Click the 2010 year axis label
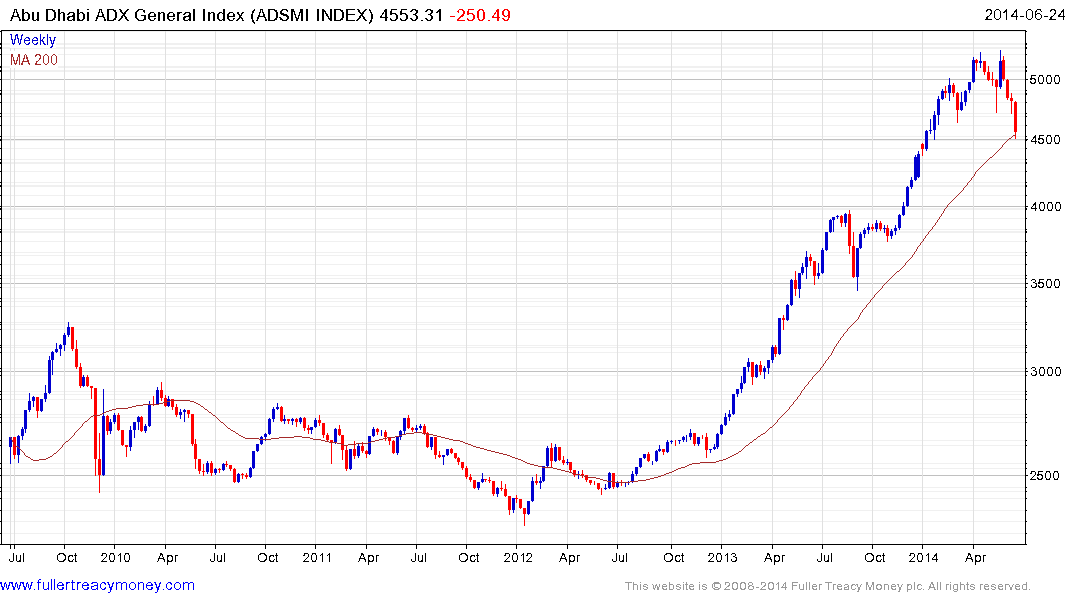Screen dimensions: 1075x600 (x=115, y=557)
